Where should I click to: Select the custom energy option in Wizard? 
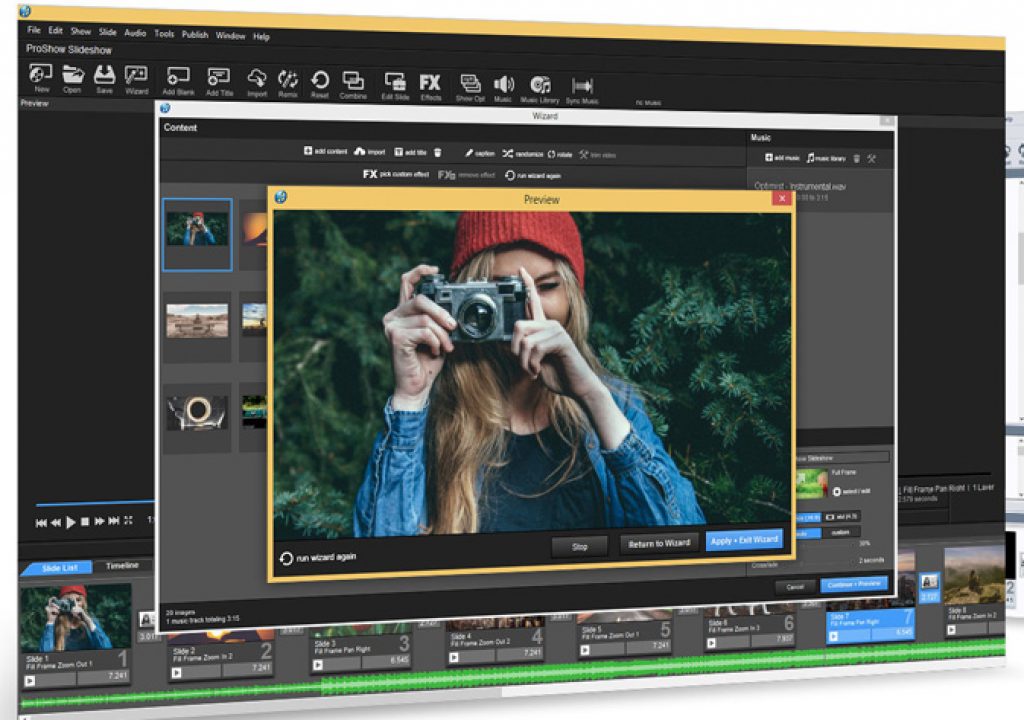tap(840, 532)
